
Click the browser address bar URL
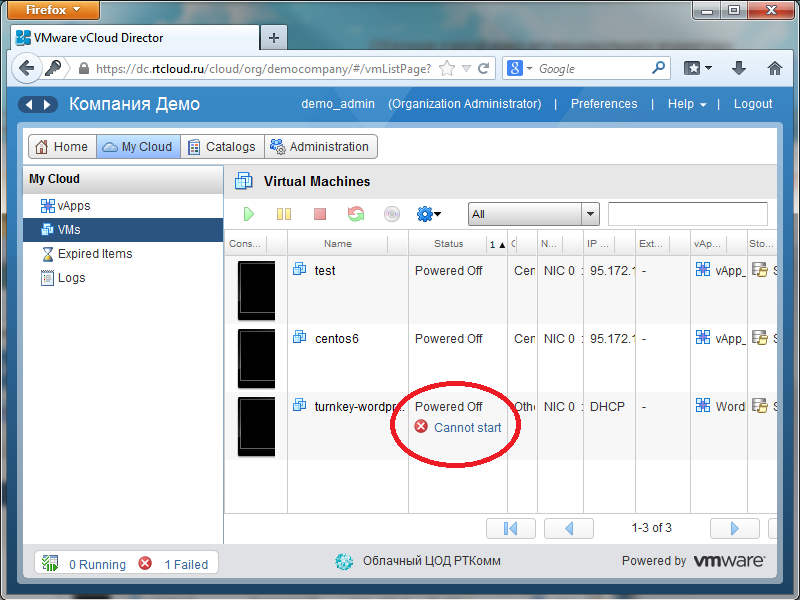tap(263, 69)
